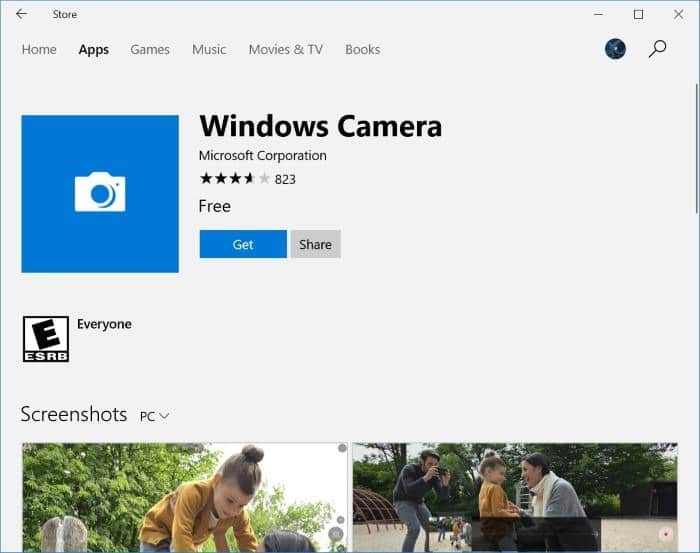This screenshot has height=553, width=700.
Task: Click the star rating of the app
Action: (235, 179)
